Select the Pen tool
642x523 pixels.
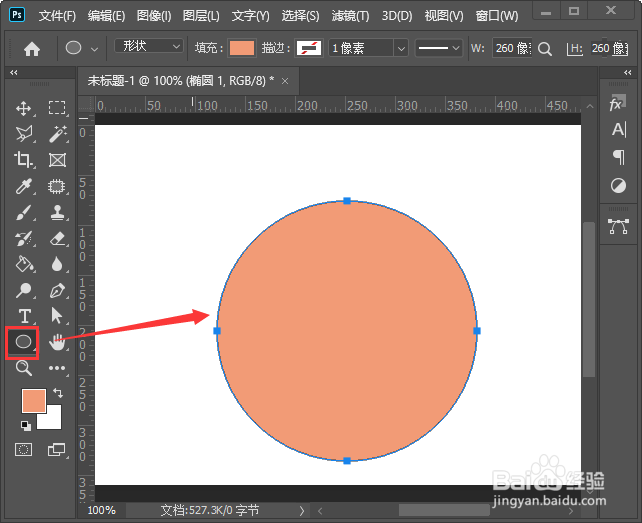tap(57, 291)
